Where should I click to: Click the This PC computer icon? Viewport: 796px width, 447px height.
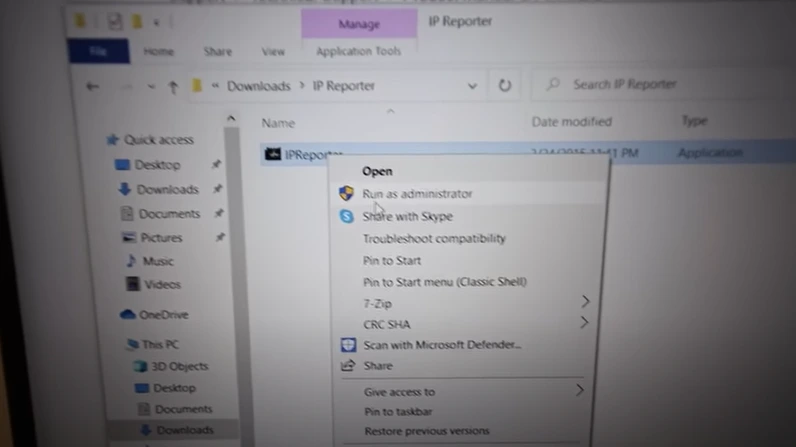point(132,344)
